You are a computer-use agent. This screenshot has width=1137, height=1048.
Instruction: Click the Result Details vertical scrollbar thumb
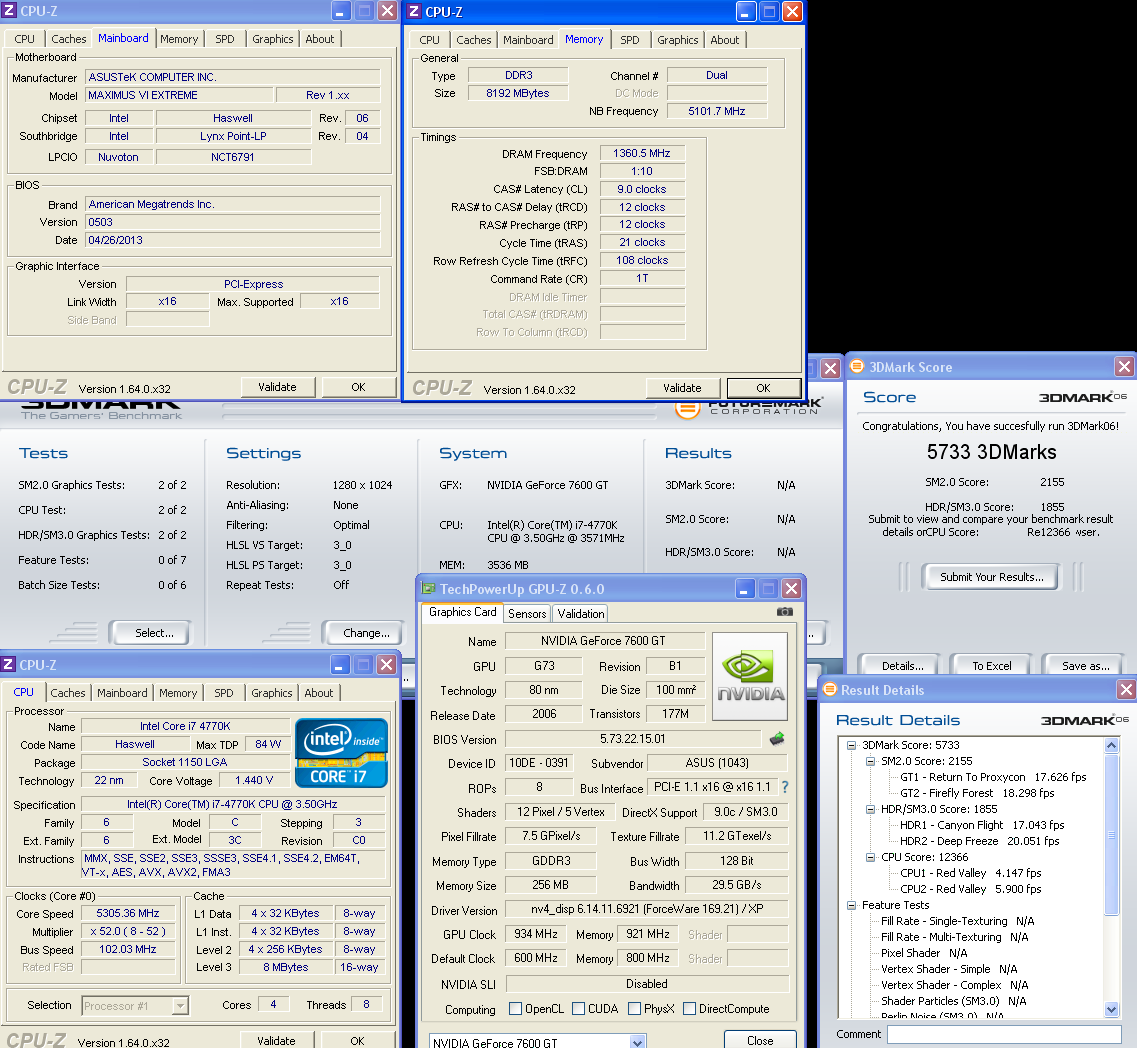[1111, 834]
